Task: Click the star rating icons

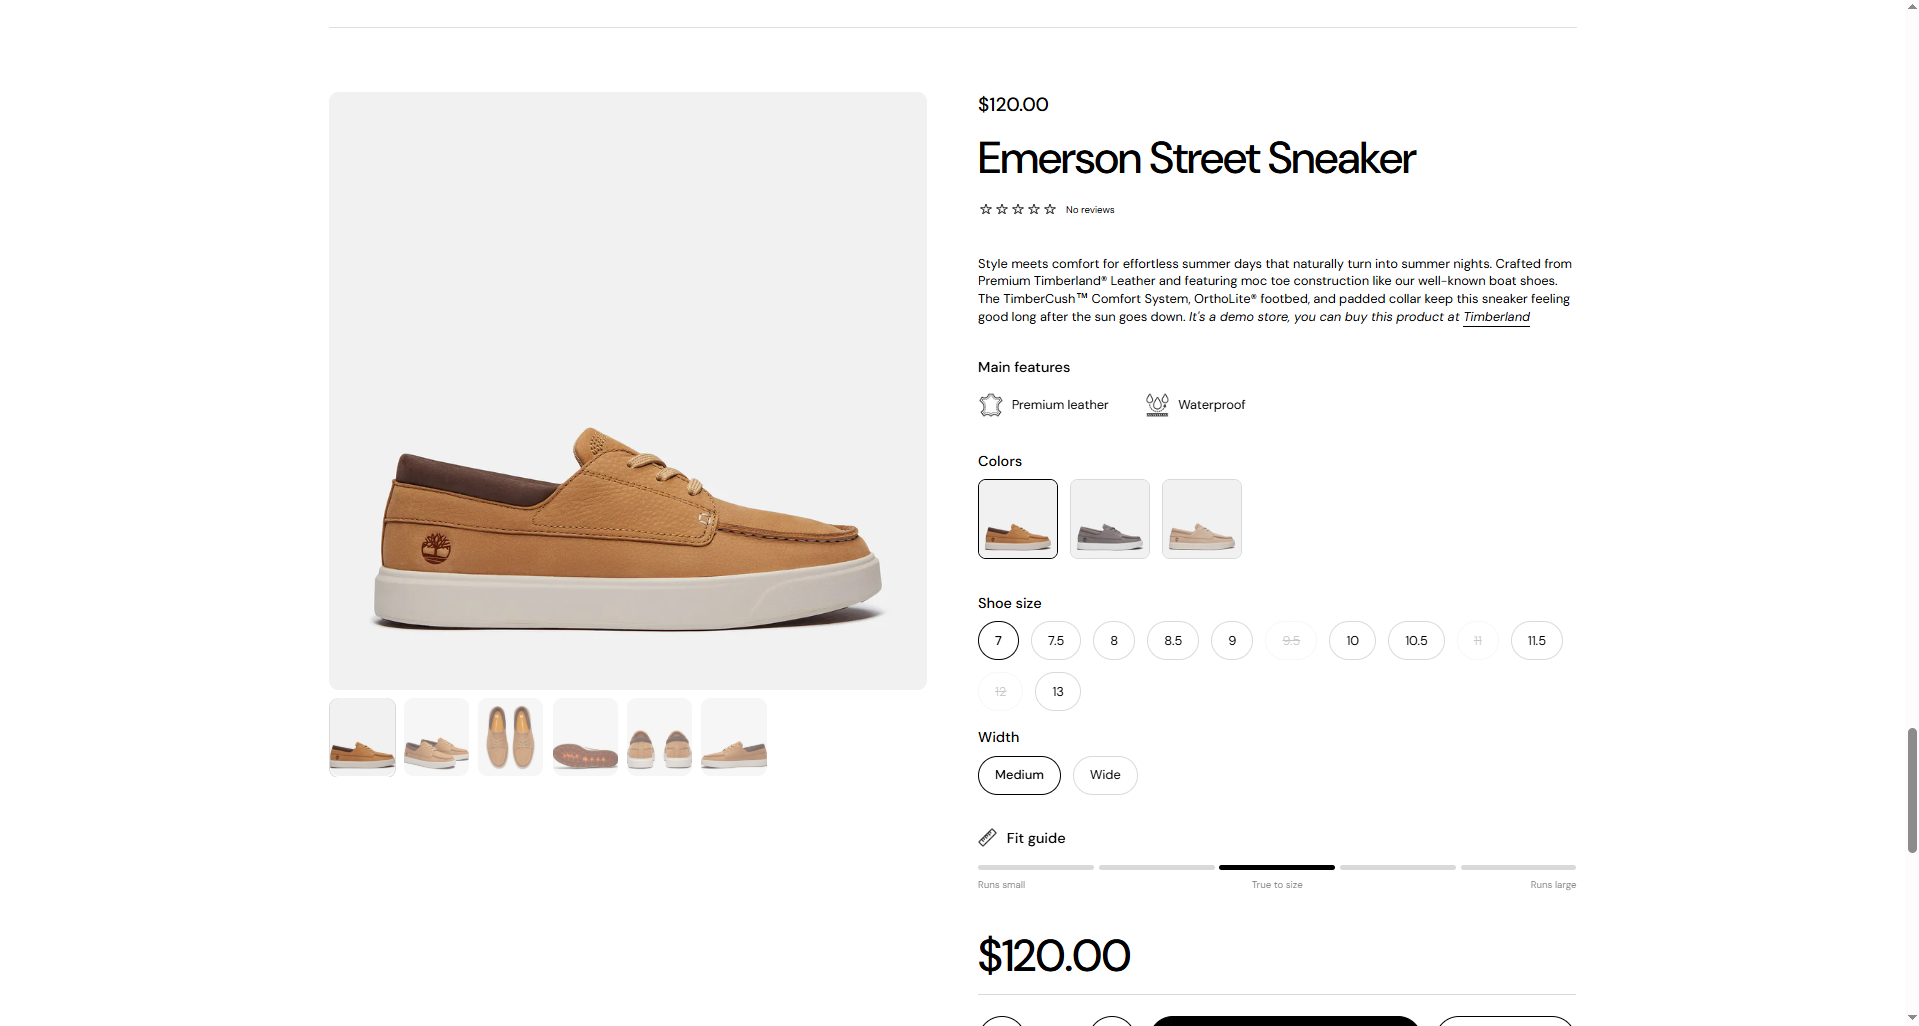Action: (x=1017, y=210)
